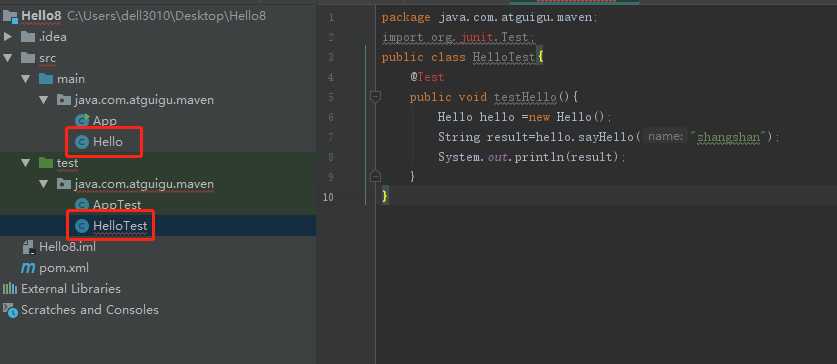The height and width of the screenshot is (364, 837).
Task: Click the Hello8 project module icon
Action: coord(10,17)
